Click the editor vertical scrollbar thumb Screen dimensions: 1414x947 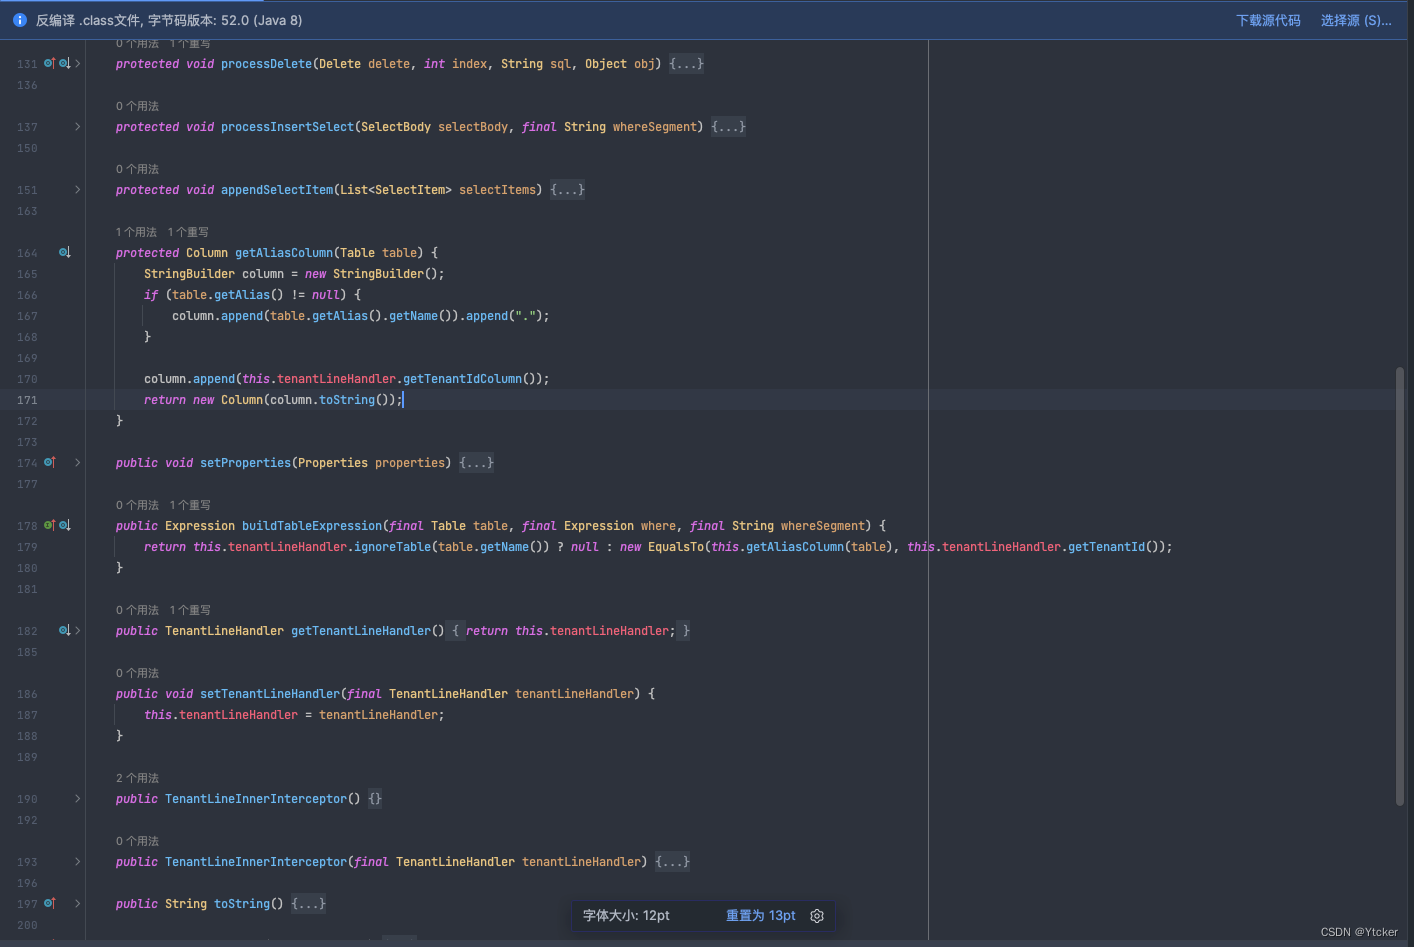click(x=1399, y=586)
